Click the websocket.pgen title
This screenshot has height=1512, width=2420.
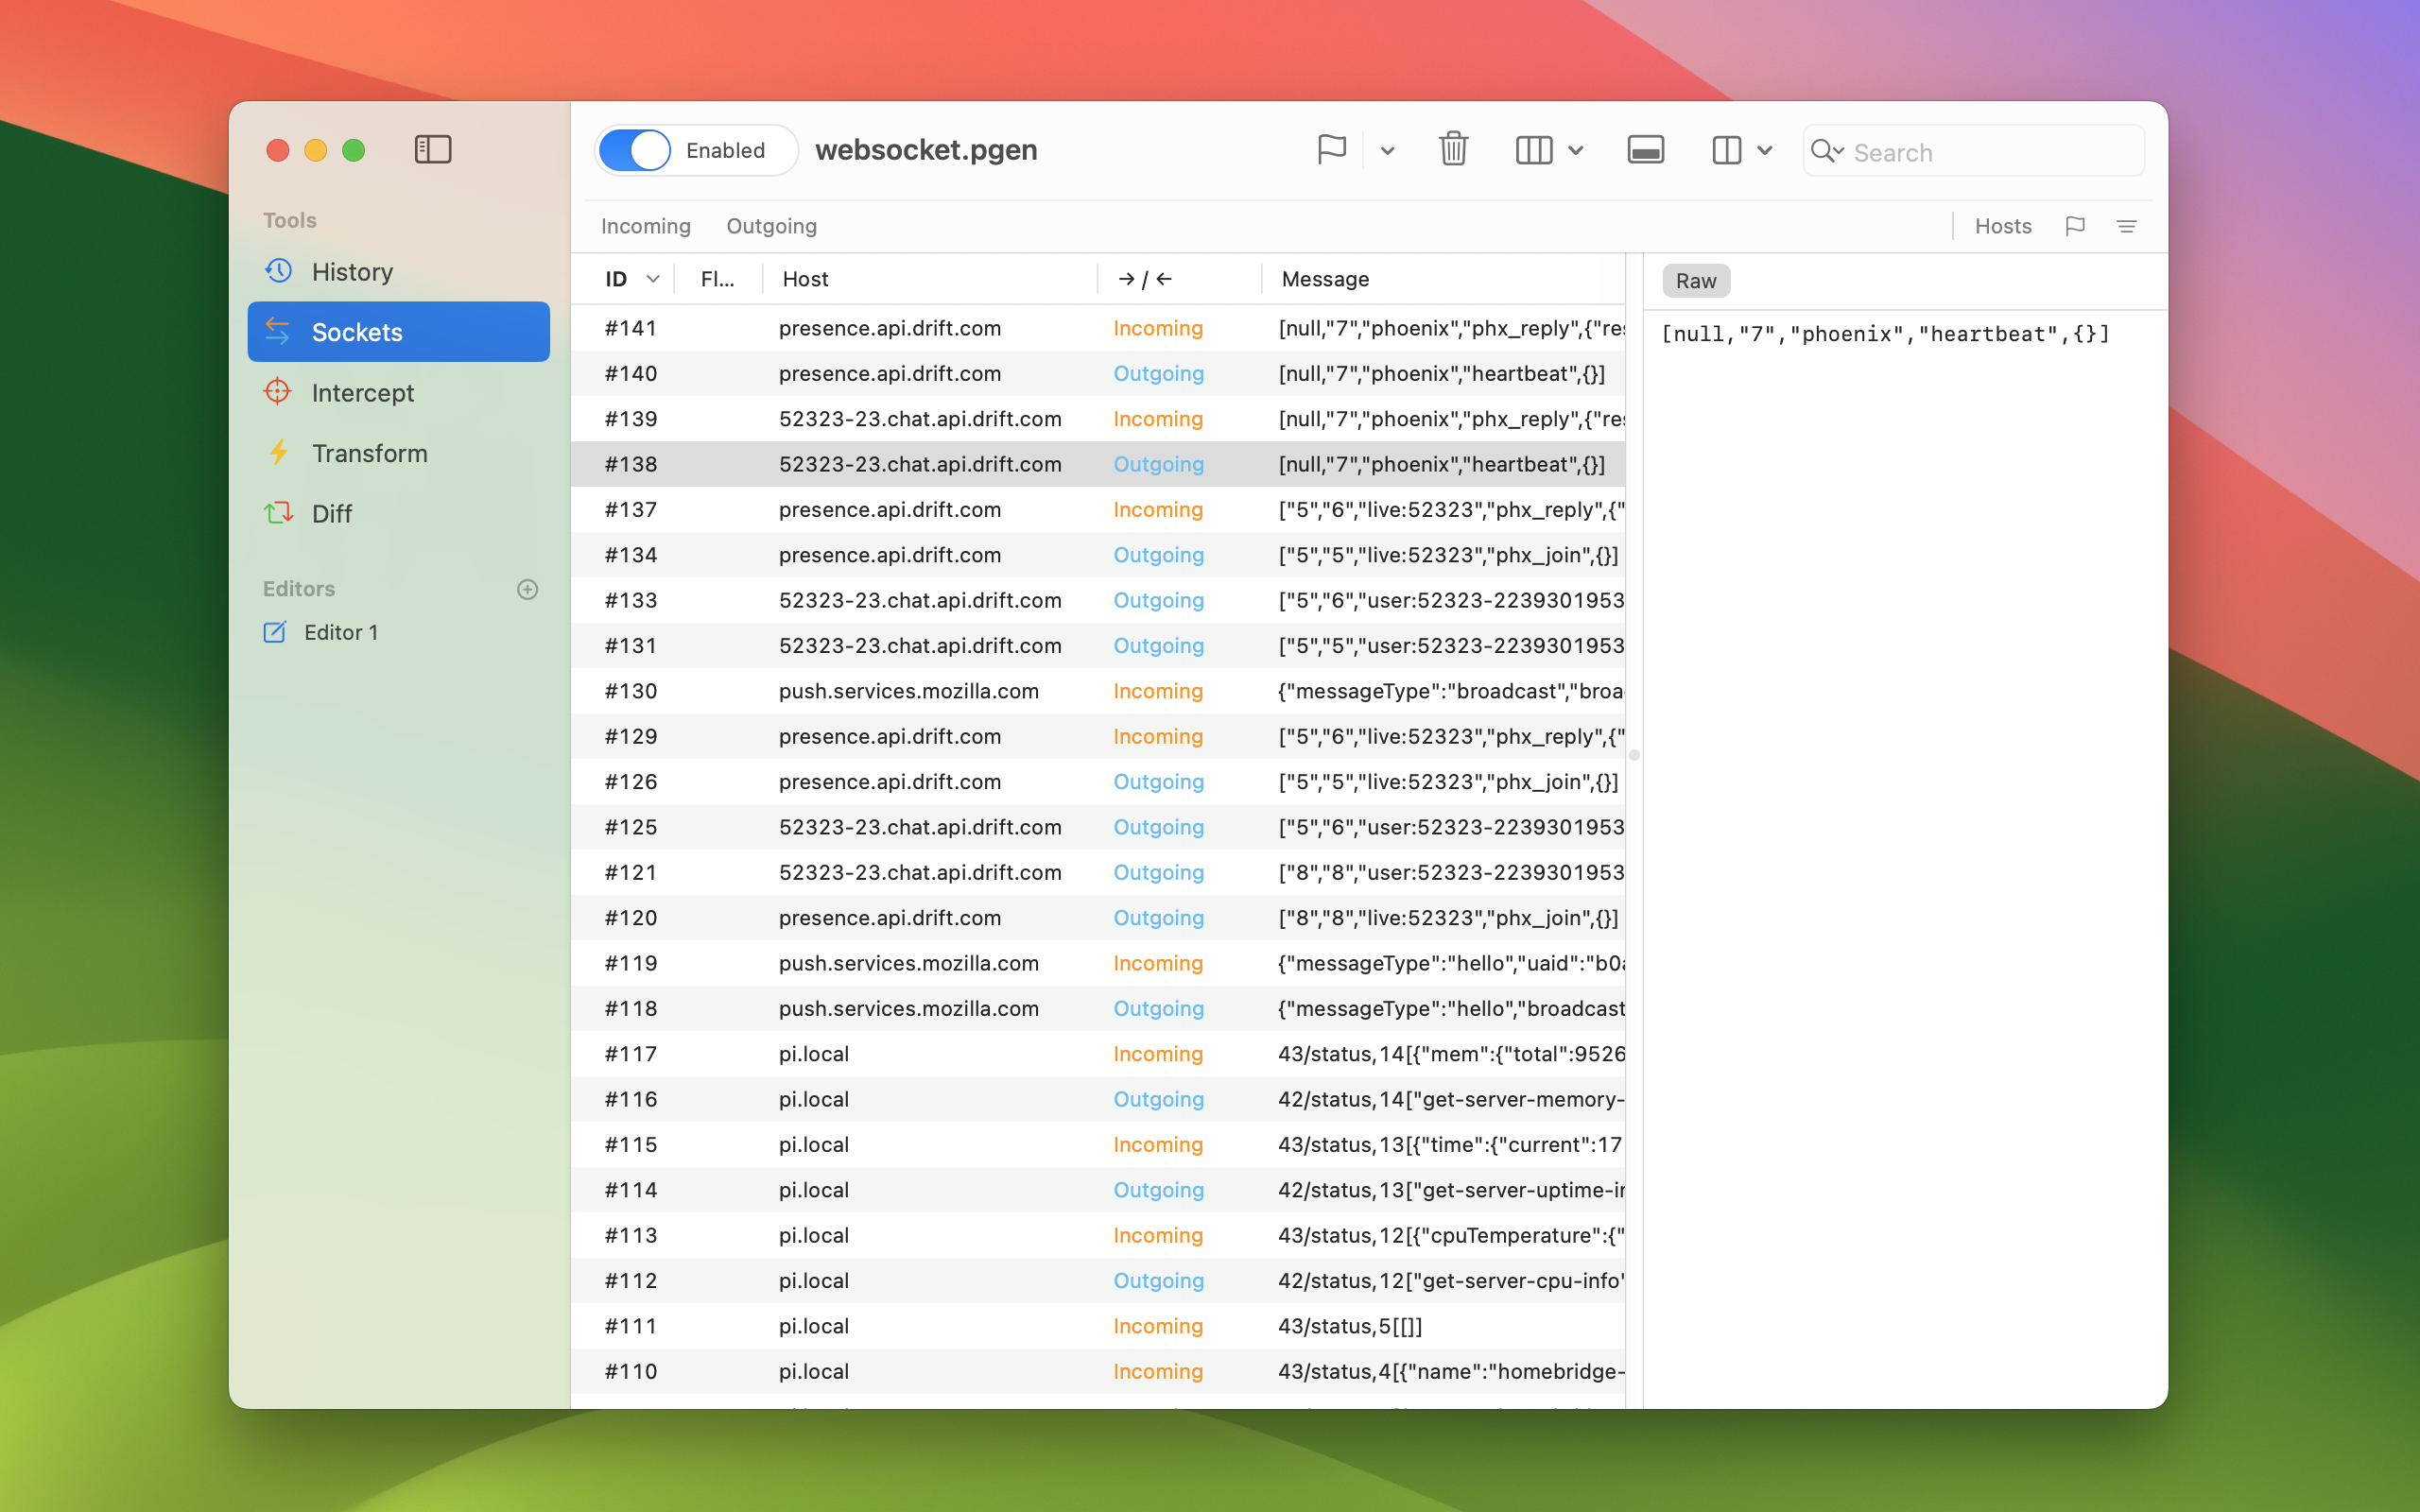point(926,150)
